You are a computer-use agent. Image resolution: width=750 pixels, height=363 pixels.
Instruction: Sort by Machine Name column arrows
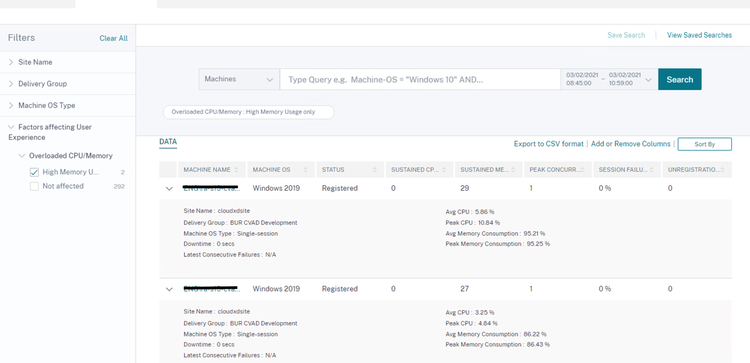(237, 170)
